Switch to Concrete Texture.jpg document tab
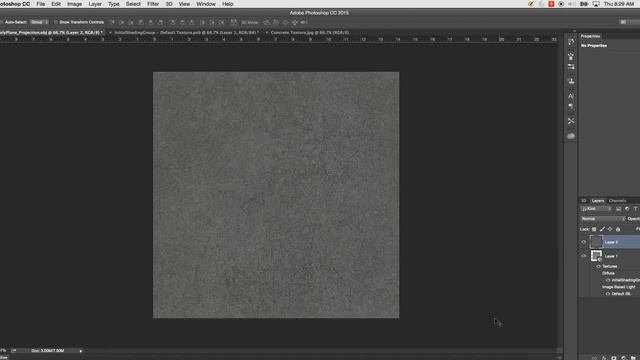 point(310,33)
